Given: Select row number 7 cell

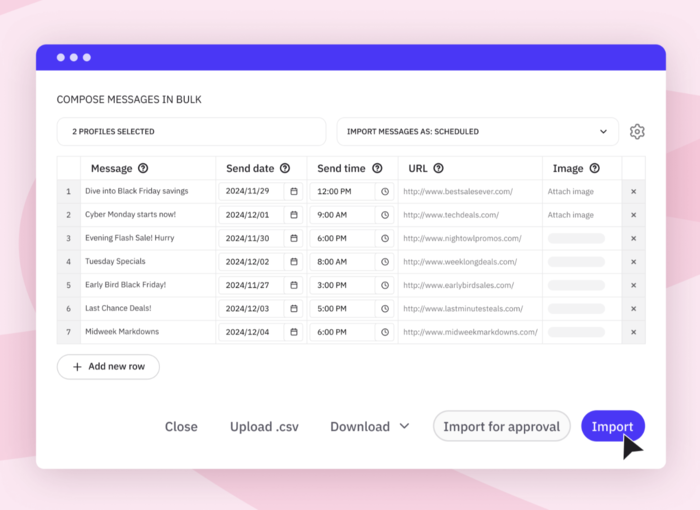Looking at the screenshot, I should point(68,332).
